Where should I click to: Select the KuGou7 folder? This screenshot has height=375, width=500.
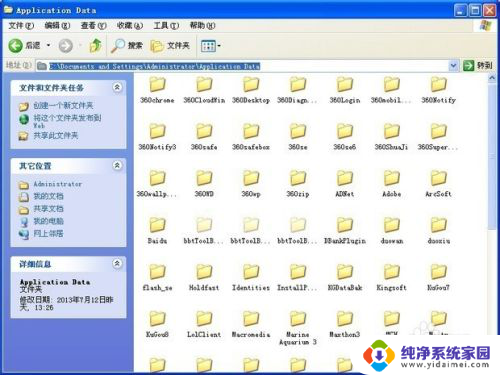click(x=438, y=278)
